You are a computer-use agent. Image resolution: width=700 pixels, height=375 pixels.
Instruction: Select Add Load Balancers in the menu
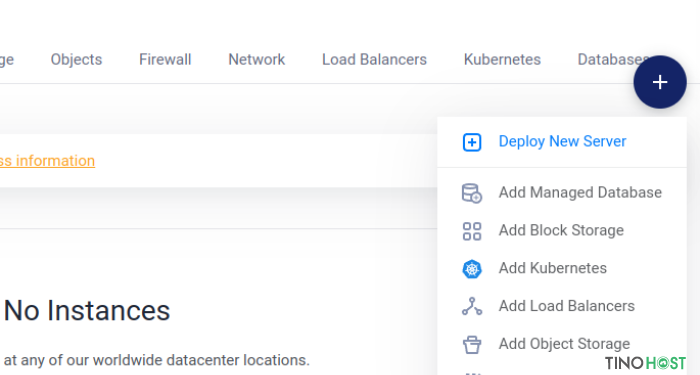coord(562,307)
